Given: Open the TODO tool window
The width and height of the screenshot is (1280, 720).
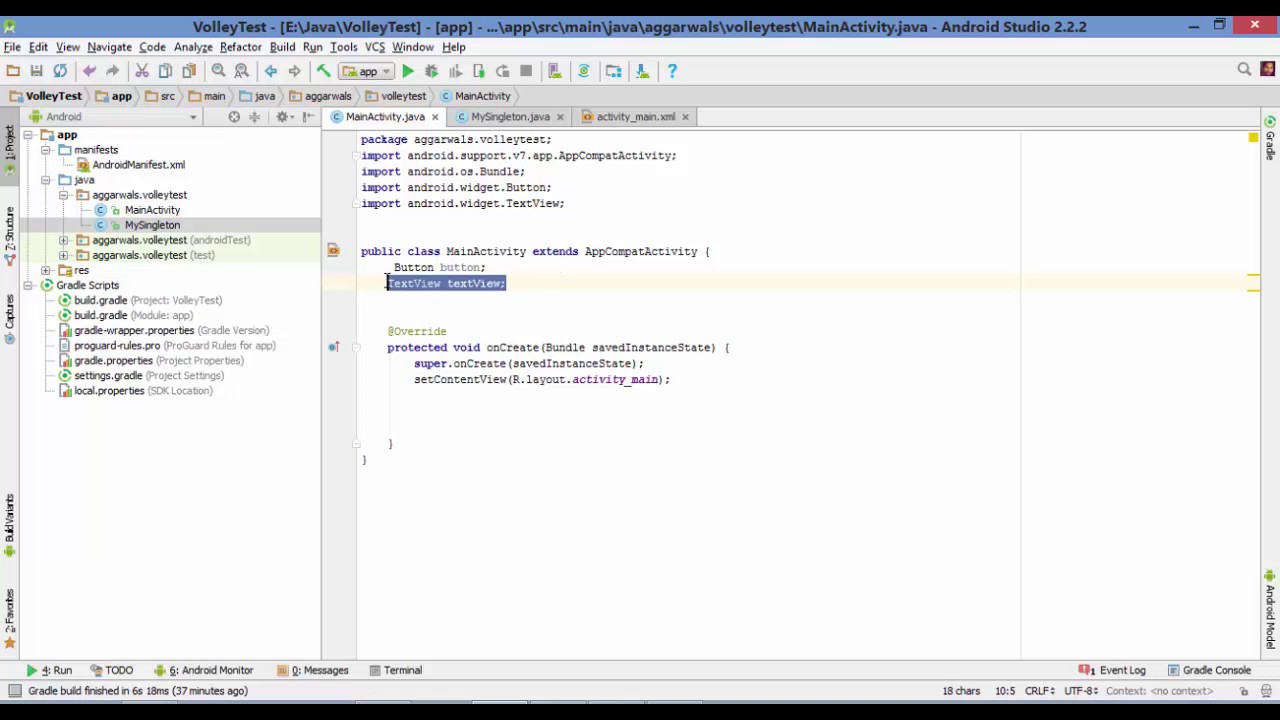Looking at the screenshot, I should click(111, 670).
